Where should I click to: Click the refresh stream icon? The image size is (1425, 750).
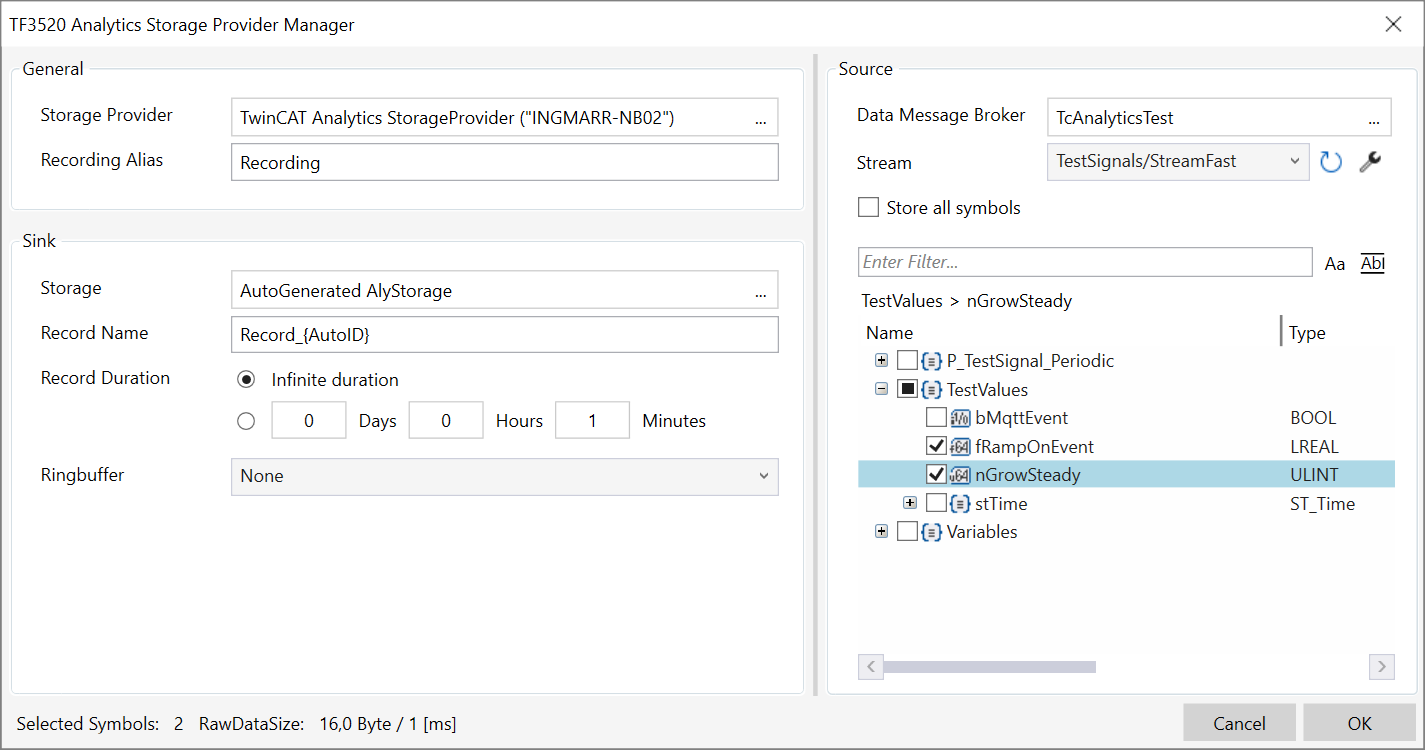tap(1330, 162)
